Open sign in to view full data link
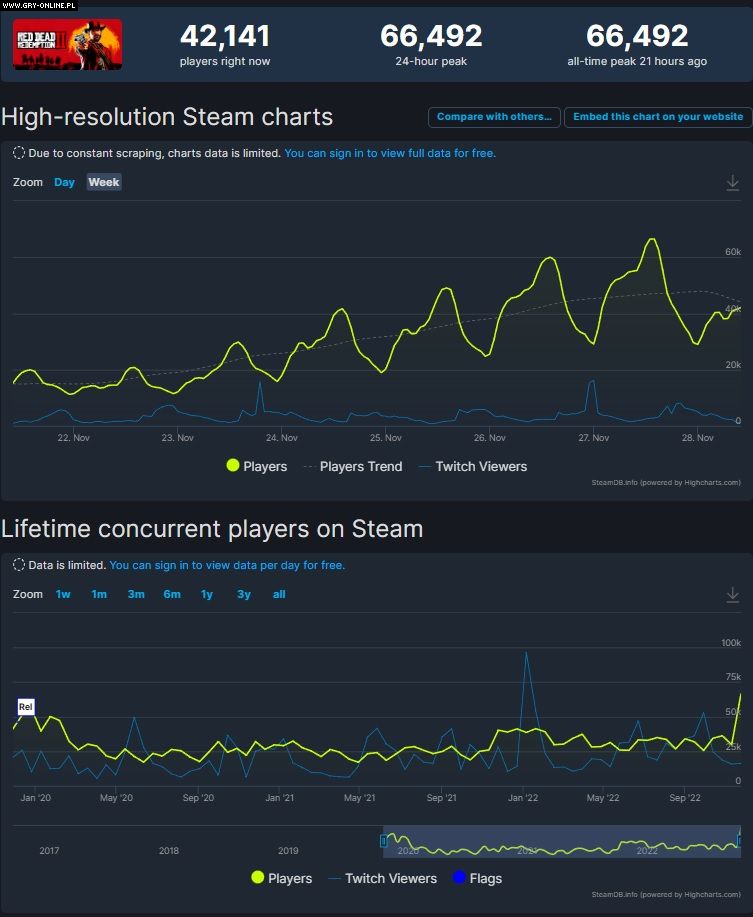Image resolution: width=753 pixels, height=917 pixels. click(390, 153)
